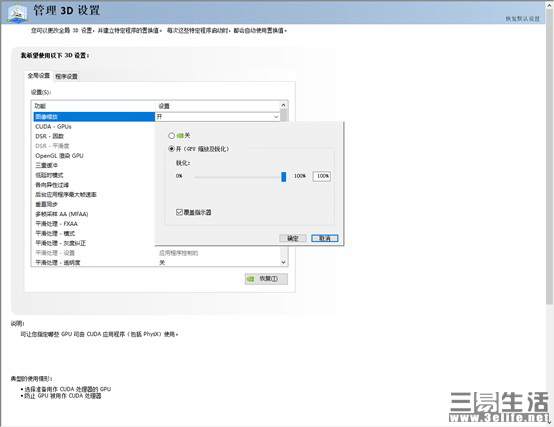554x427 pixels.
Task: Click the 图像缩放 value combo box showing 开
Action: coord(218,117)
